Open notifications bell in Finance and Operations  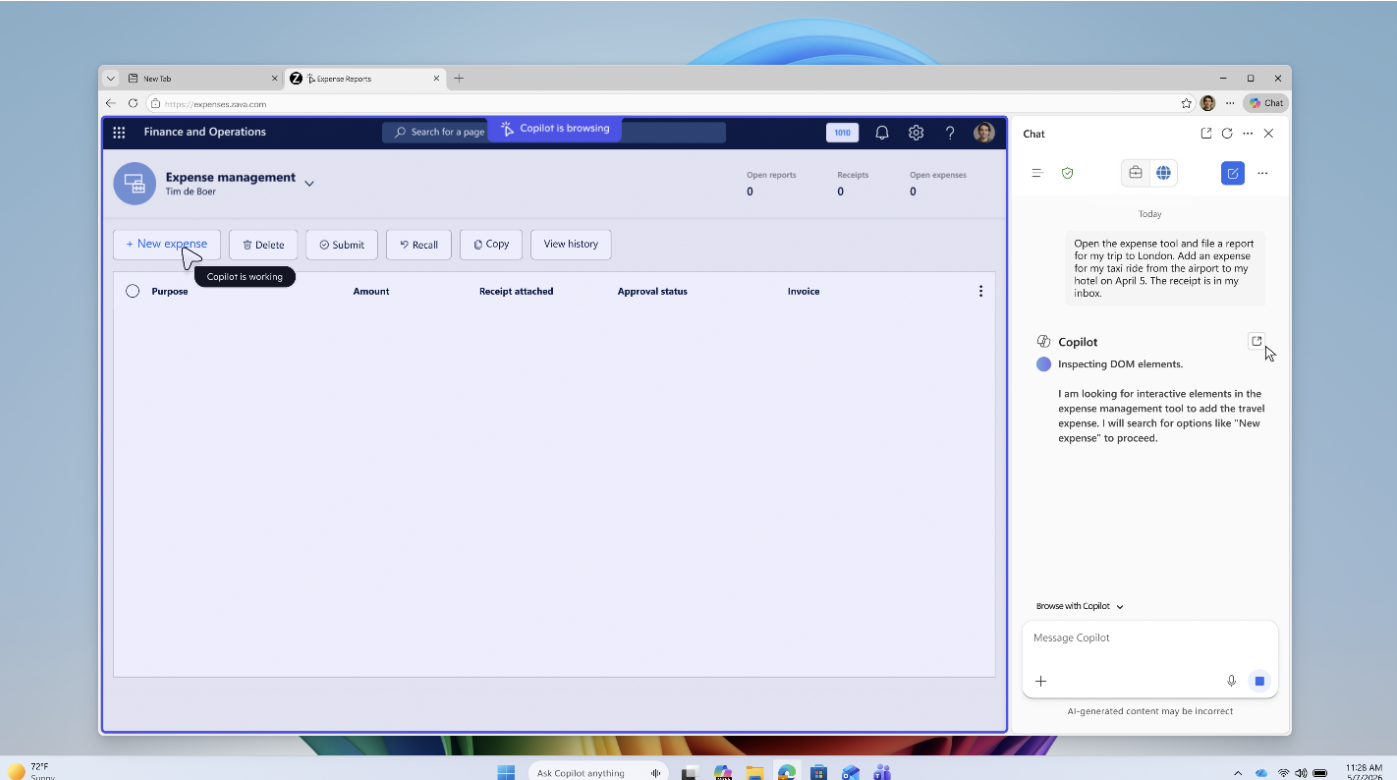point(882,132)
